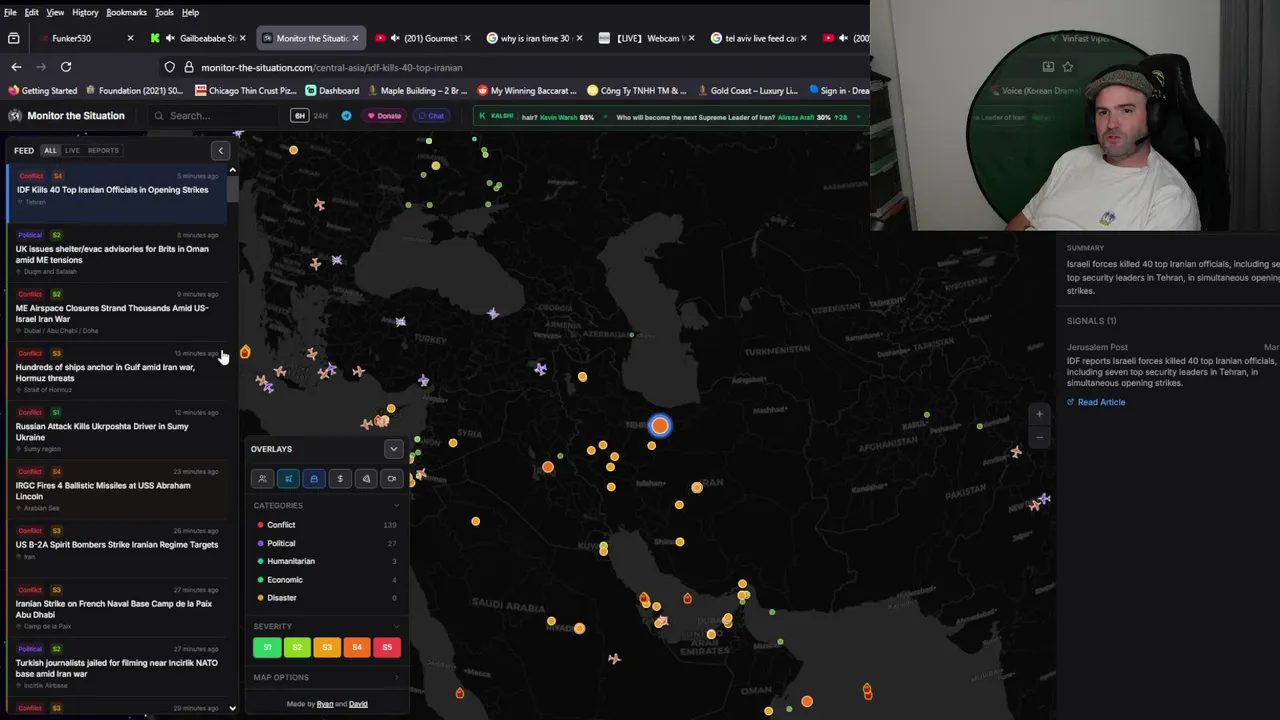Toggle the bases overlay lock icon
The height and width of the screenshot is (720, 1280).
click(x=314, y=479)
